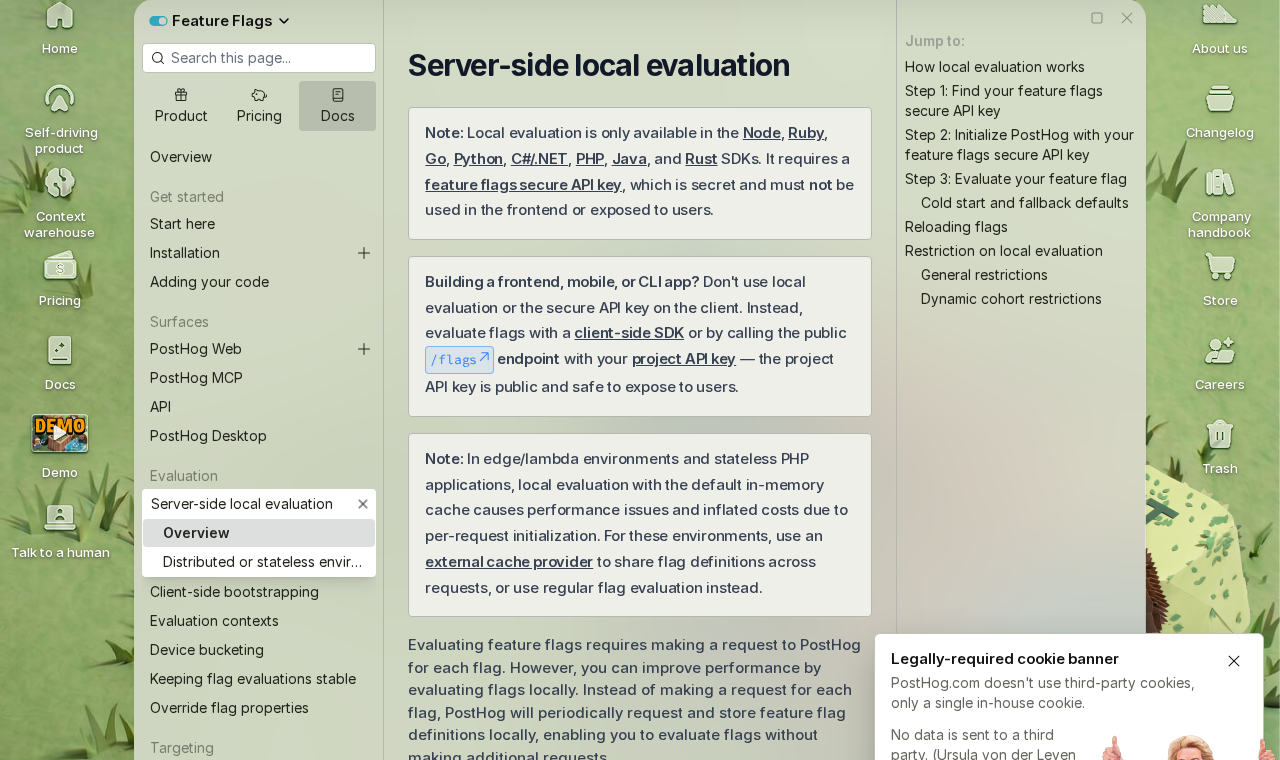This screenshot has width=1280, height=760.
Task: Follow the Ruby SDK link
Action: pos(806,133)
